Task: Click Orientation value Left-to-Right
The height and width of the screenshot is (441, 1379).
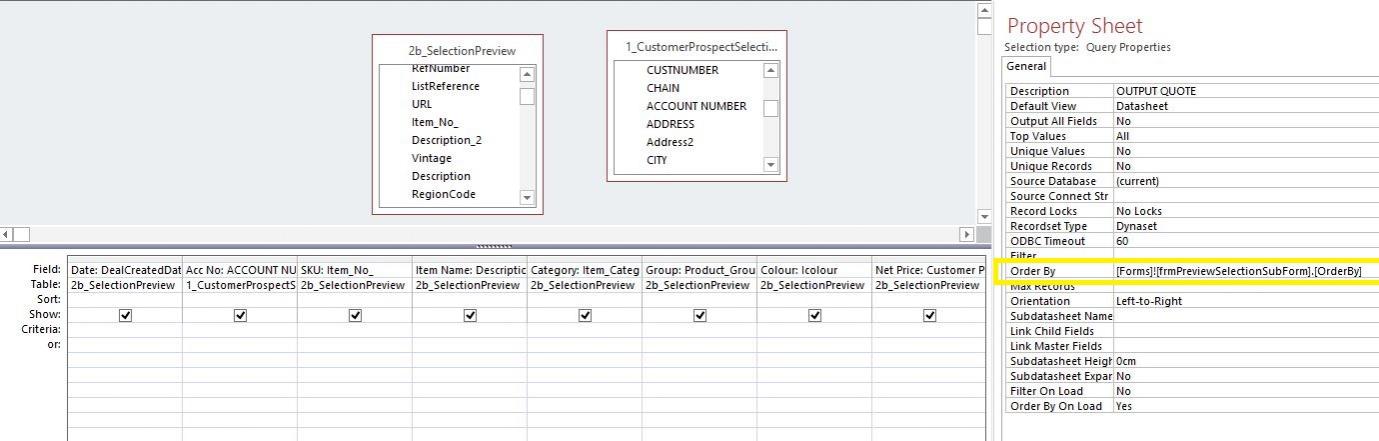Action: coord(1246,301)
